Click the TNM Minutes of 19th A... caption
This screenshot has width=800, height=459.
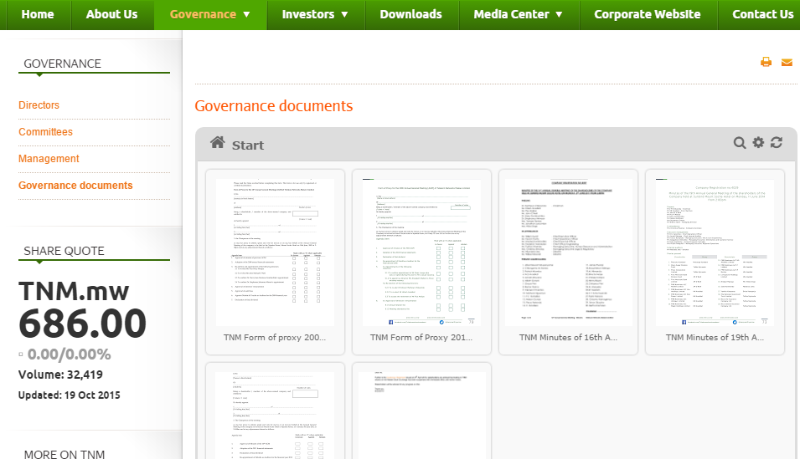715,337
